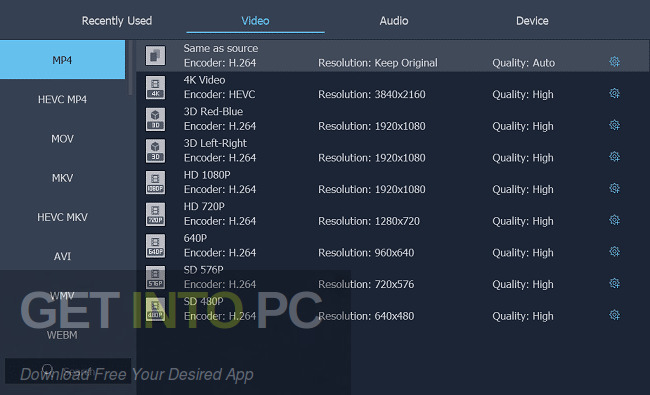Choose the 'Same as source' preset

[x=221, y=48]
